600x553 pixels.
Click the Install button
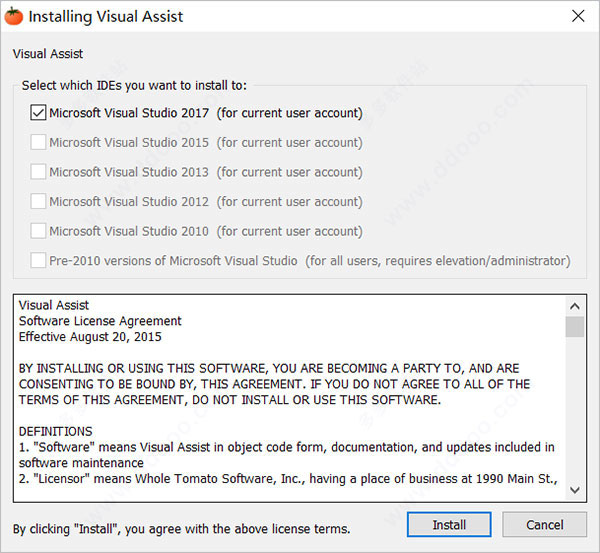pos(449,525)
